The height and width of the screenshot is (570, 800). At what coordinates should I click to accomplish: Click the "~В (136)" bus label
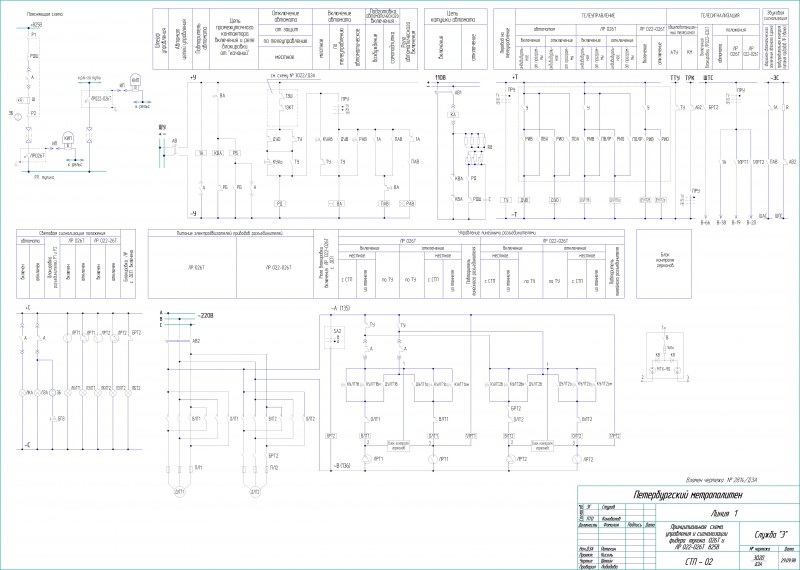point(341,466)
